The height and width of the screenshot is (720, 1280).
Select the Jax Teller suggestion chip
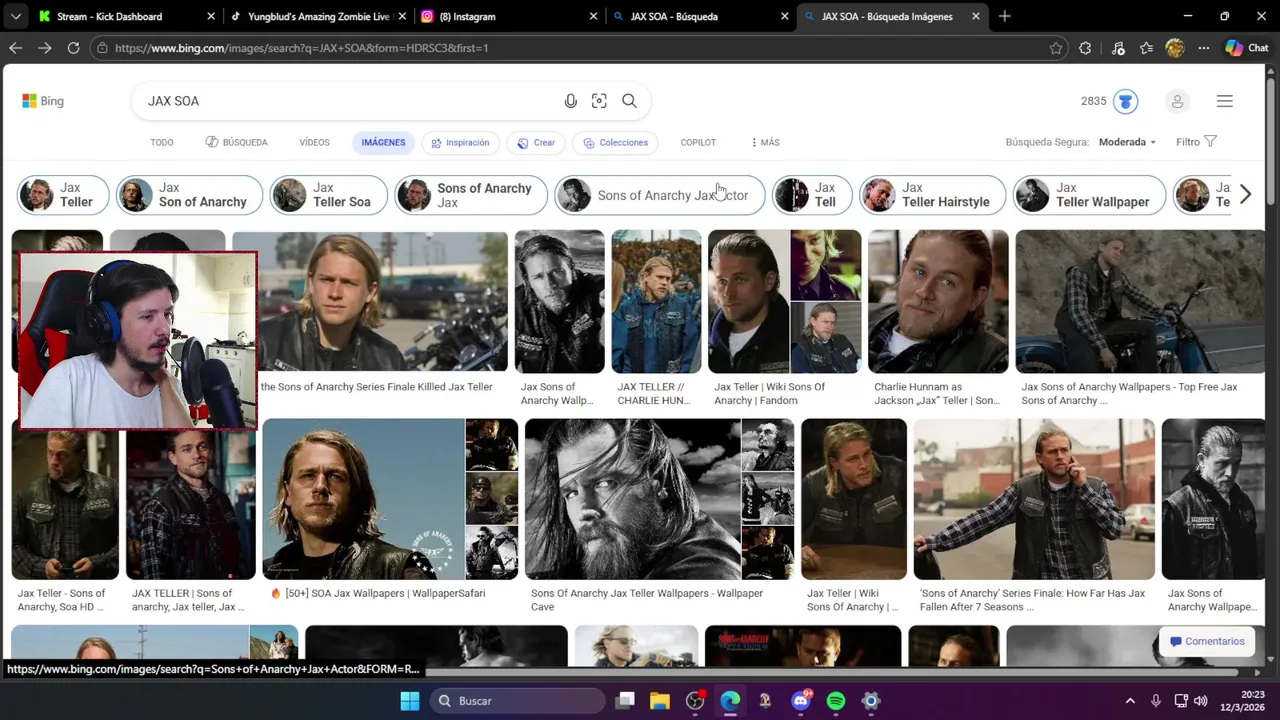tap(62, 195)
